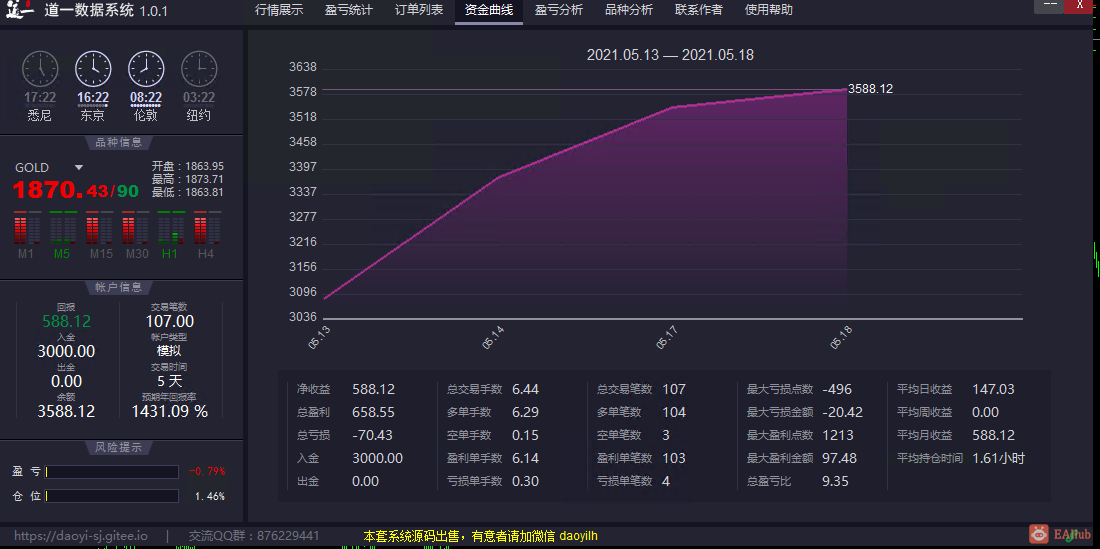Image resolution: width=1100 pixels, height=549 pixels.
Task: Click the Sydney 悉尼 clock icon
Action: 40,69
